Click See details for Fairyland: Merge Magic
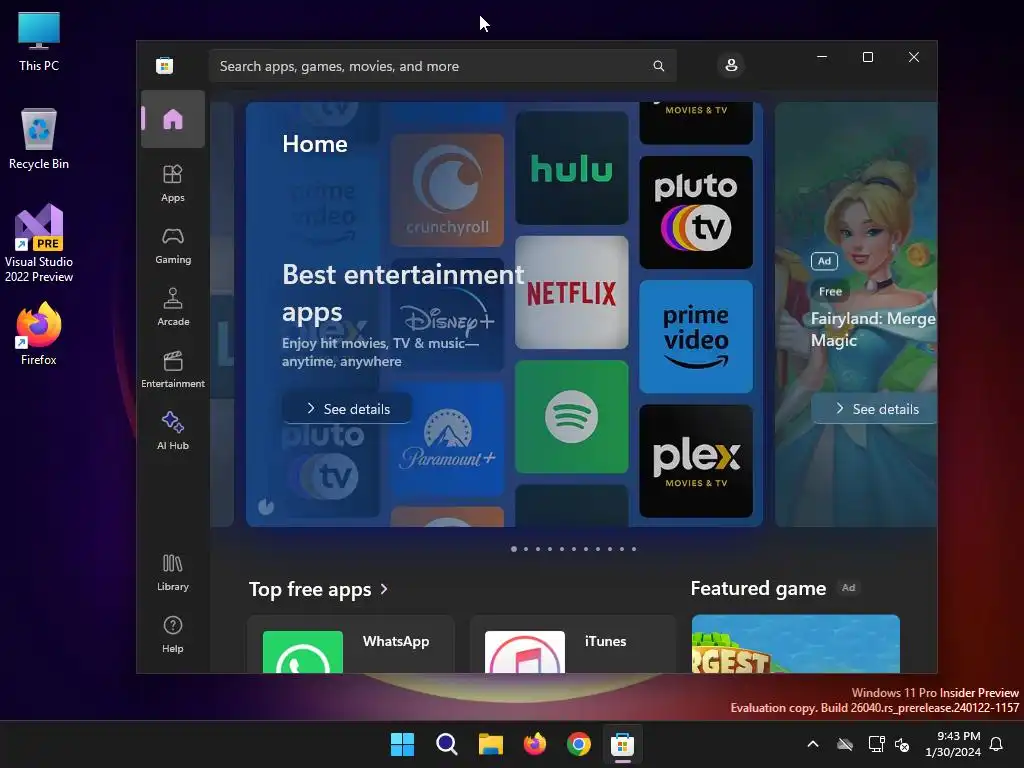The image size is (1024, 768). [x=875, y=409]
